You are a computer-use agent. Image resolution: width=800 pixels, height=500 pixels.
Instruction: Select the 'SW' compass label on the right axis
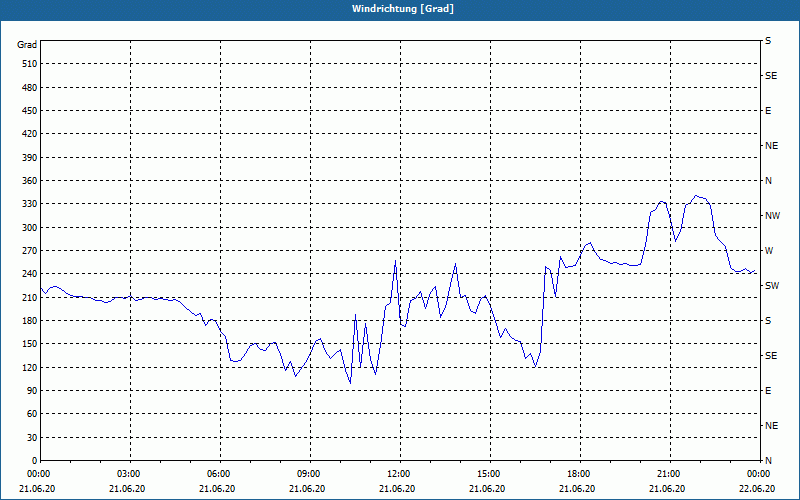(x=772, y=286)
